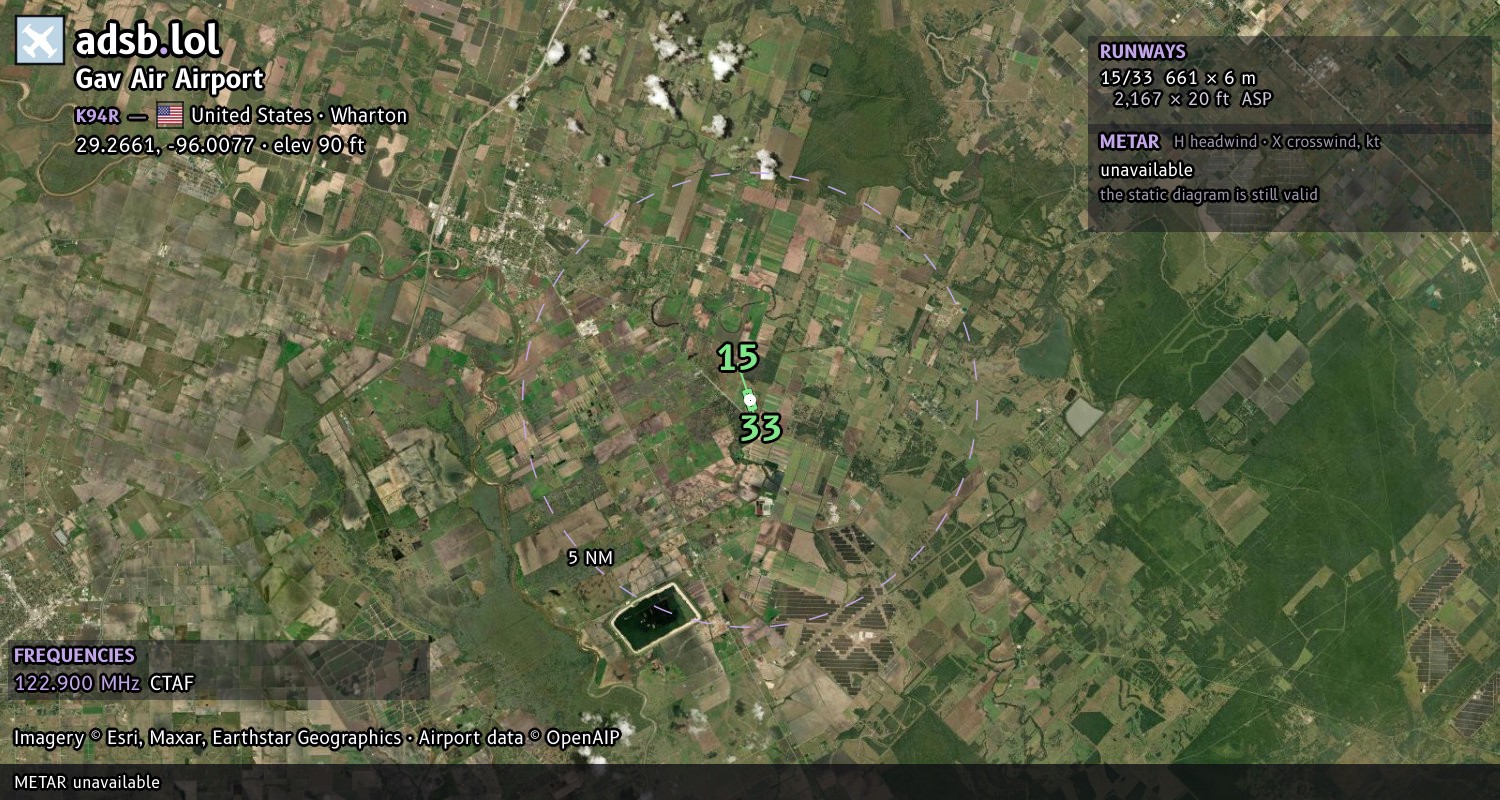Click the METAR panel heading
1500x800 pixels.
[x=1129, y=141]
